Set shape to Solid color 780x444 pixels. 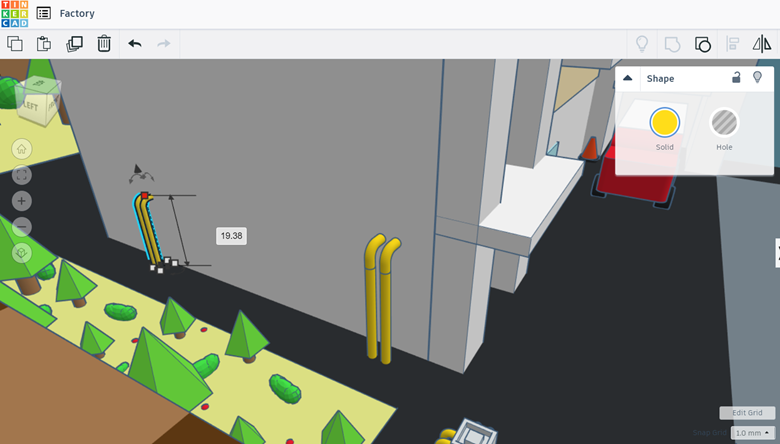click(x=665, y=123)
